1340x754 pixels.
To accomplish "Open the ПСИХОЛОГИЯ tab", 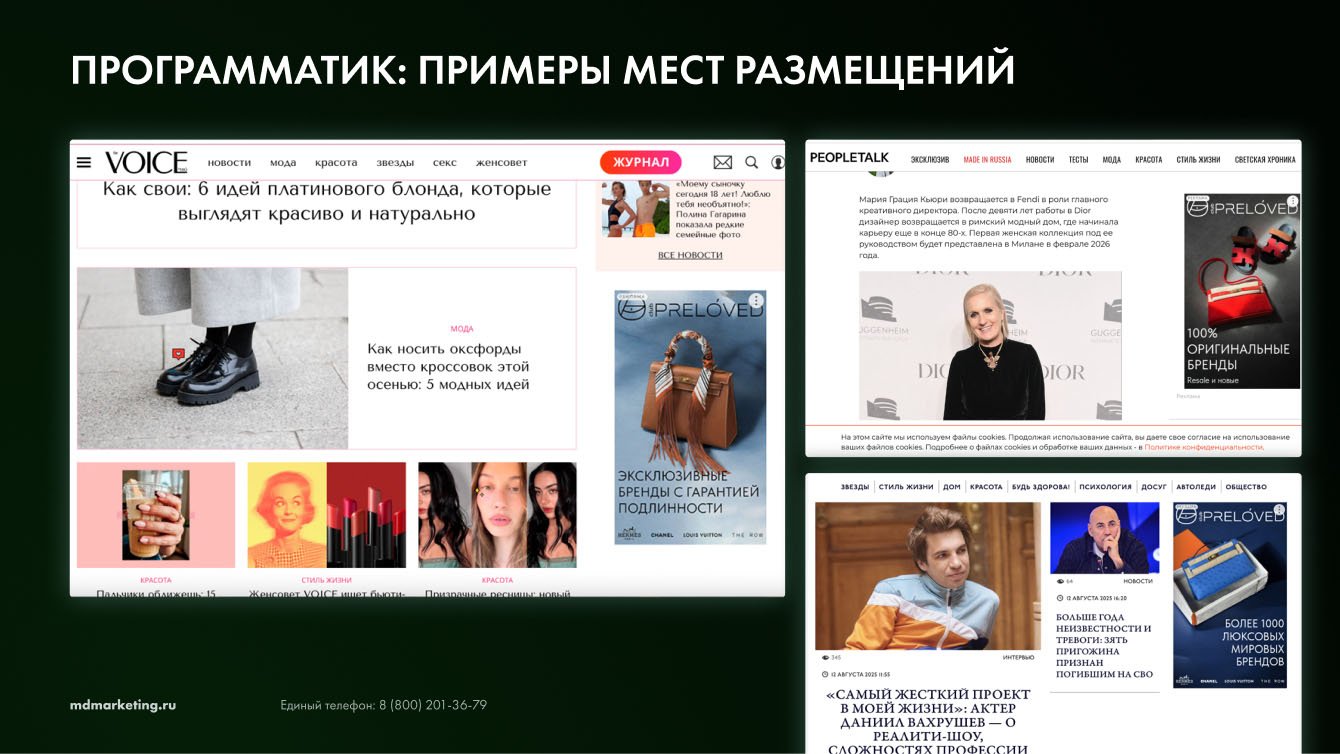I will pyautogui.click(x=1105, y=487).
